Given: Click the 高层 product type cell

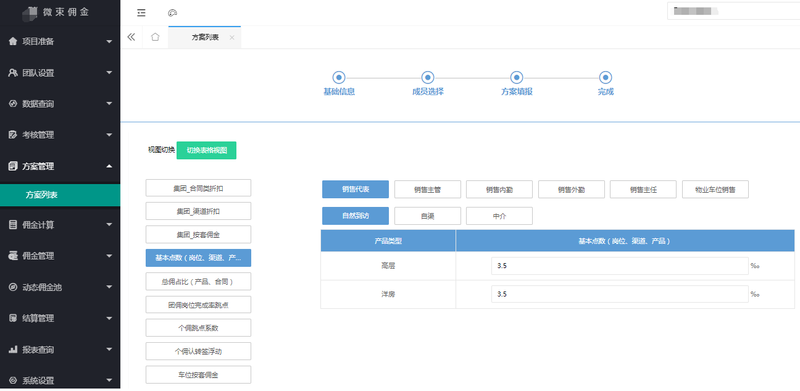Looking at the screenshot, I should 388,266.
